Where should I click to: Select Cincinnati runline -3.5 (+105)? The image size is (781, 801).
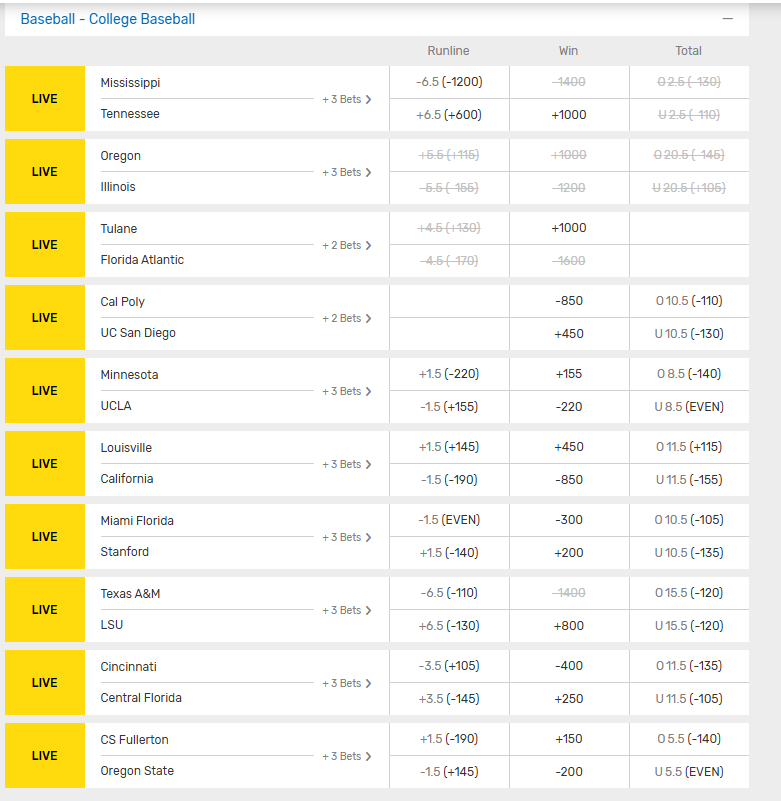pos(449,666)
